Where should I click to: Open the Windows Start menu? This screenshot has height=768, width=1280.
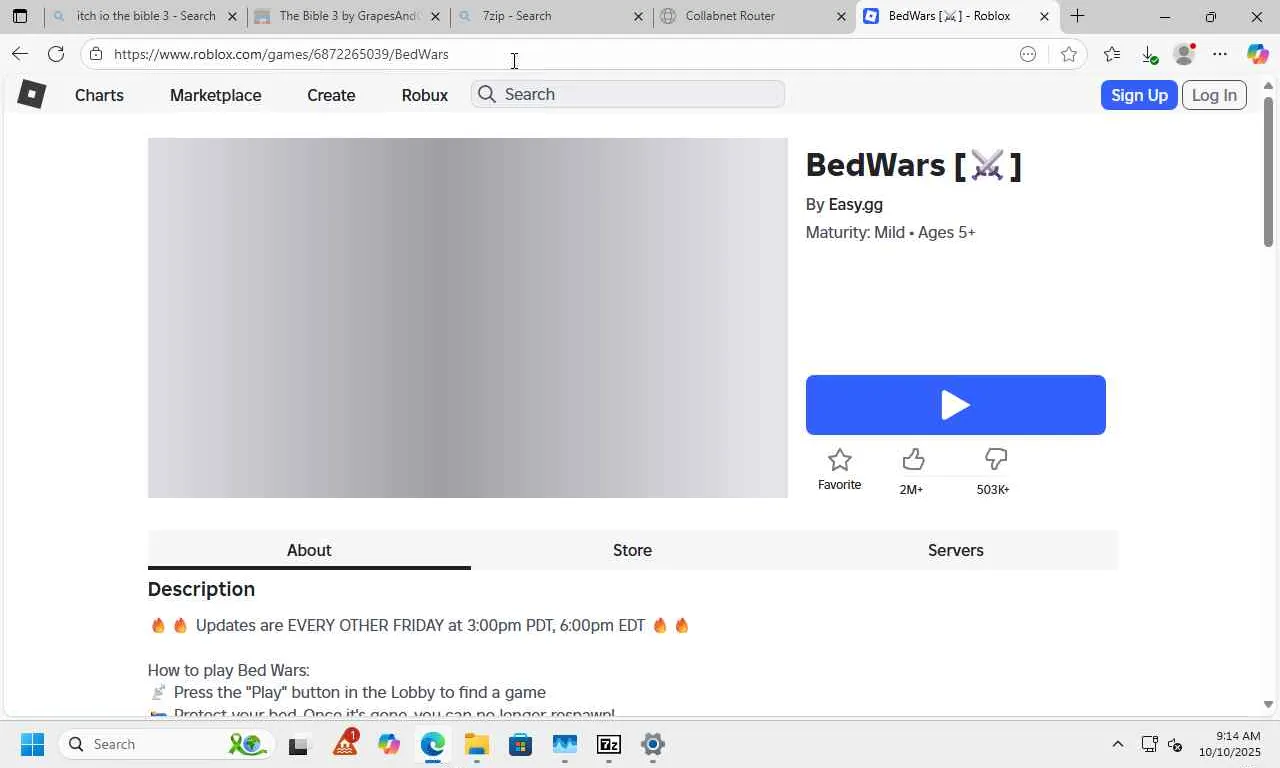point(32,744)
